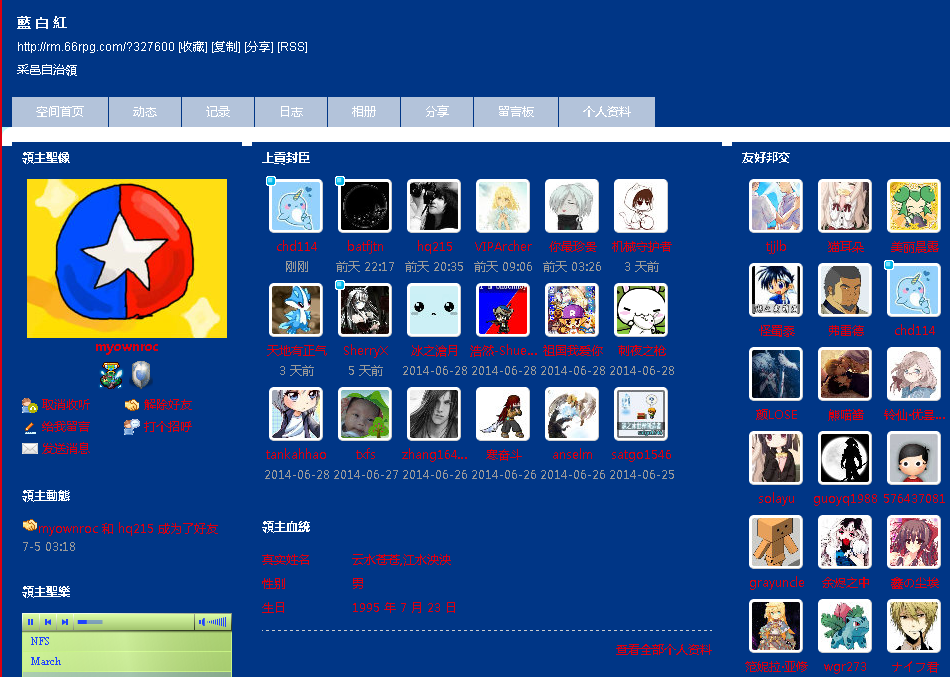Open batfjtn visitor avatar
The height and width of the screenshot is (677, 950).
point(365,206)
